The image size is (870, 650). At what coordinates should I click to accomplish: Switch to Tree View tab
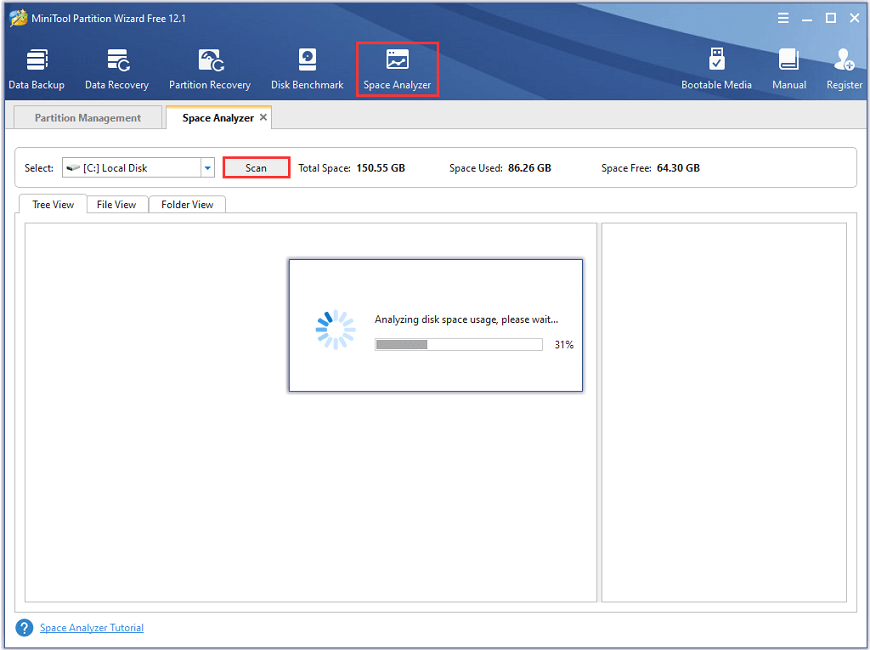click(53, 204)
